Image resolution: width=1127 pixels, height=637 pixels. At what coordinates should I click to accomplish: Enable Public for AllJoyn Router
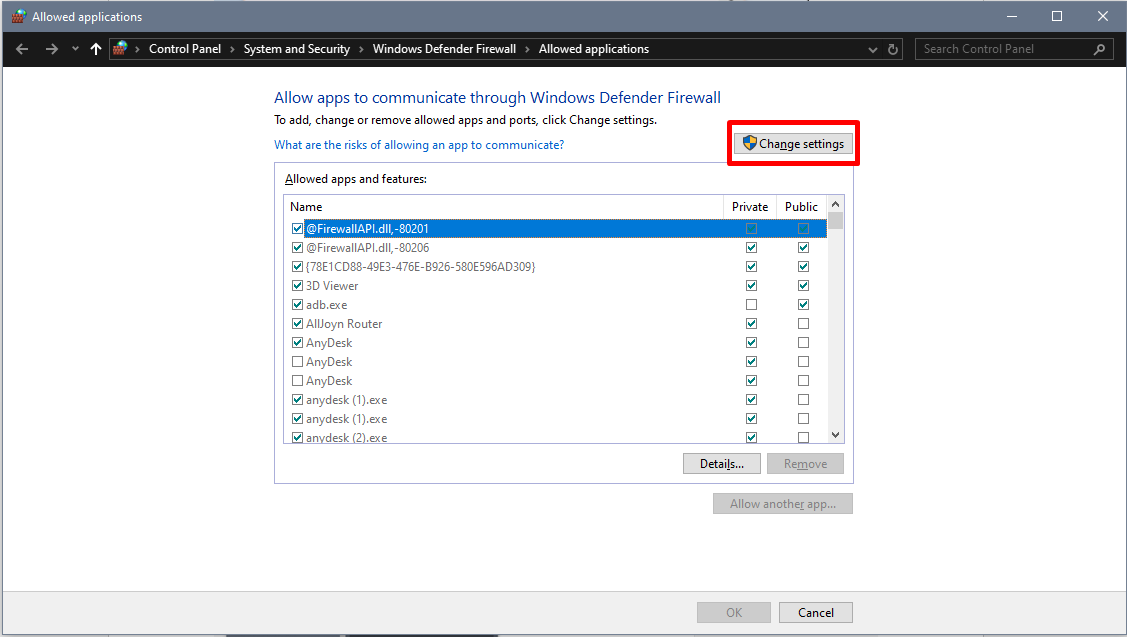[803, 324]
